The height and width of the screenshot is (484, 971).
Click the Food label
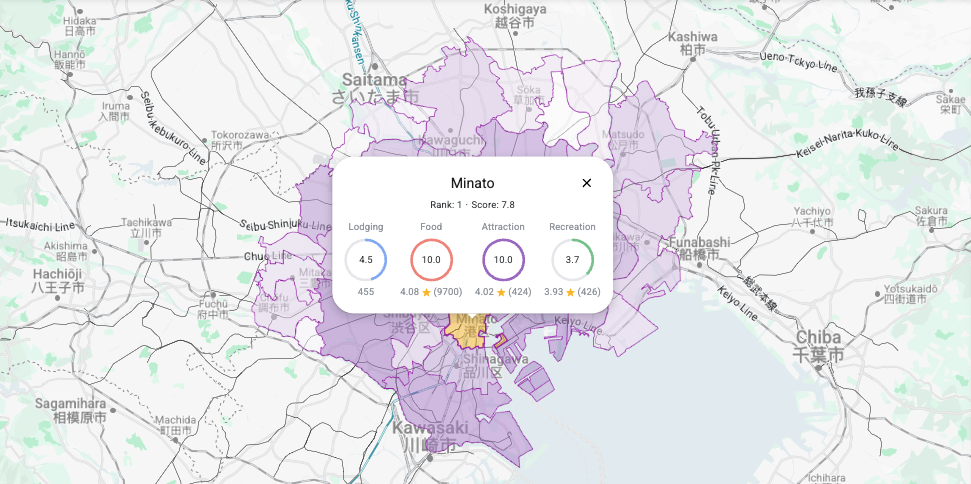click(x=431, y=227)
